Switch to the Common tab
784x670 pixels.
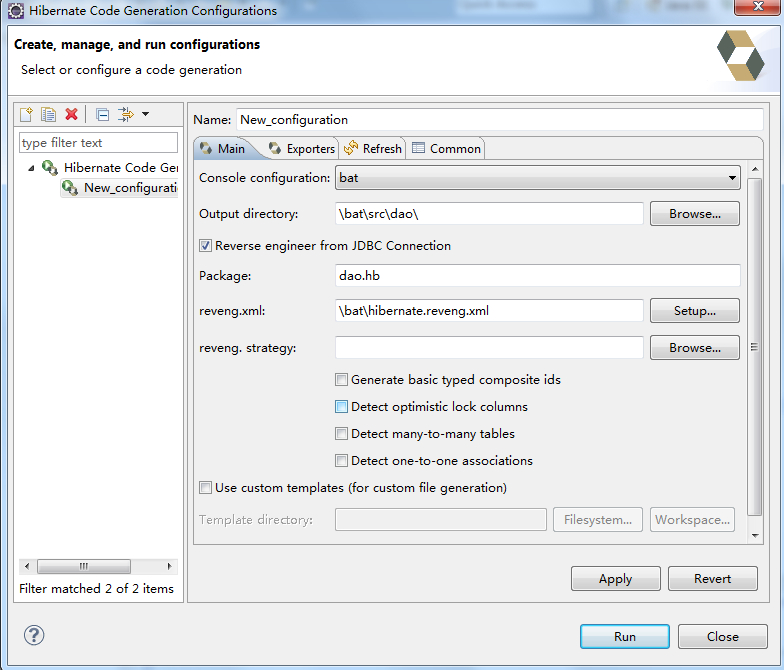[446, 148]
